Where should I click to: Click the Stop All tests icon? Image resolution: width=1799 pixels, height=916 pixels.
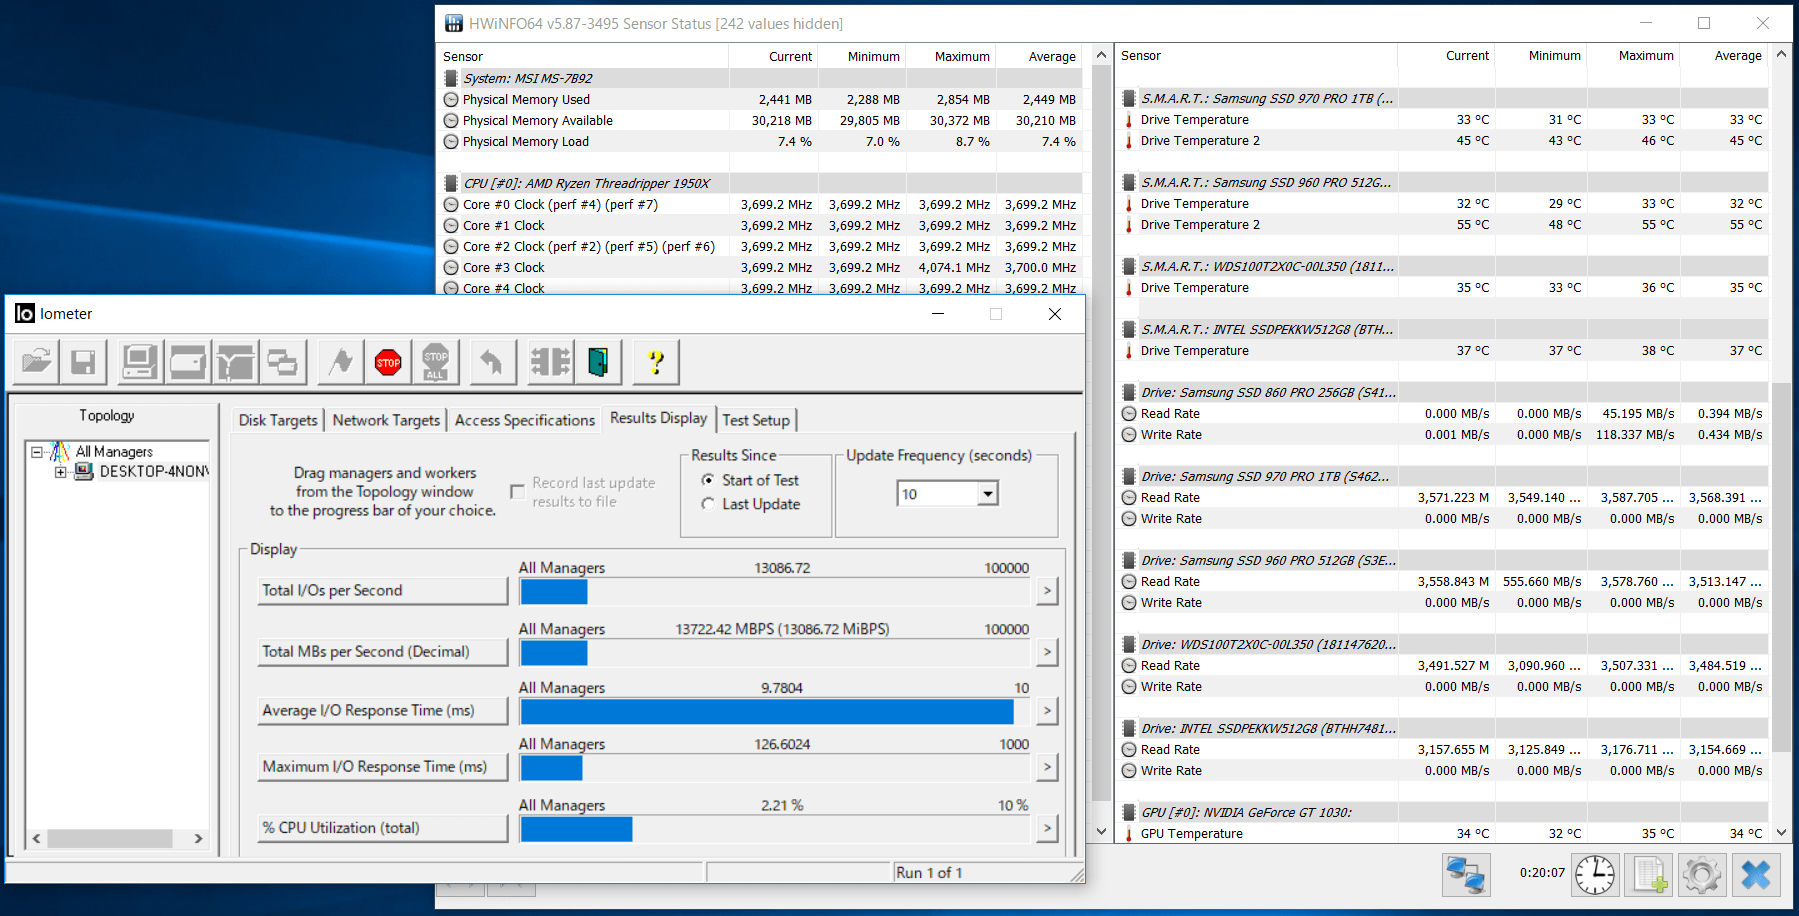[436, 362]
